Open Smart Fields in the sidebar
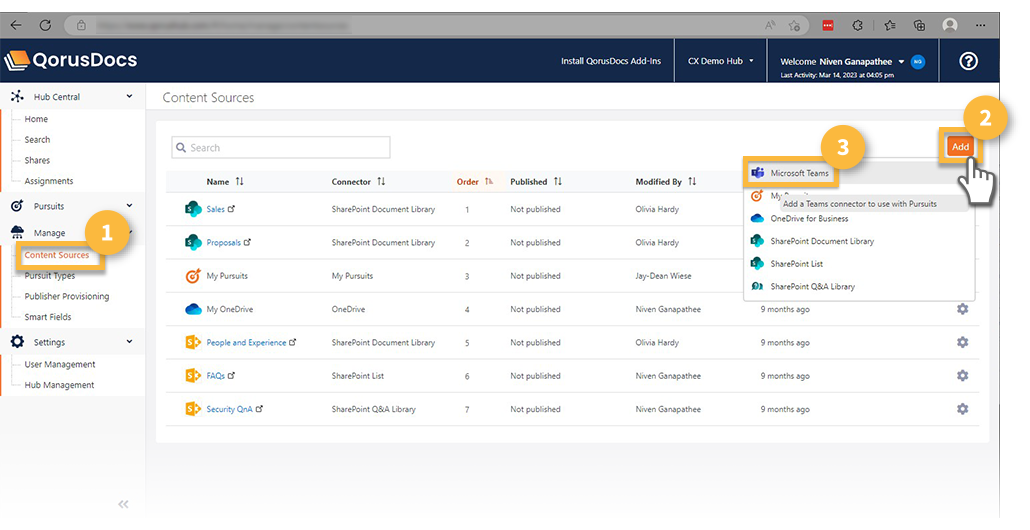1030x530 pixels. pos(48,317)
